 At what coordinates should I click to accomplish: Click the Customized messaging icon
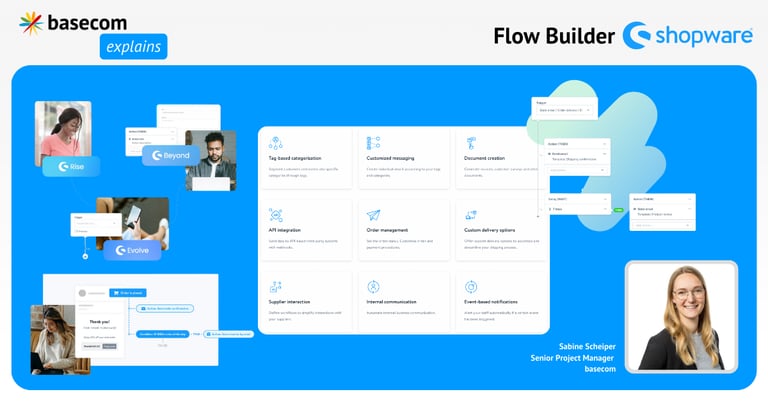[x=373, y=143]
